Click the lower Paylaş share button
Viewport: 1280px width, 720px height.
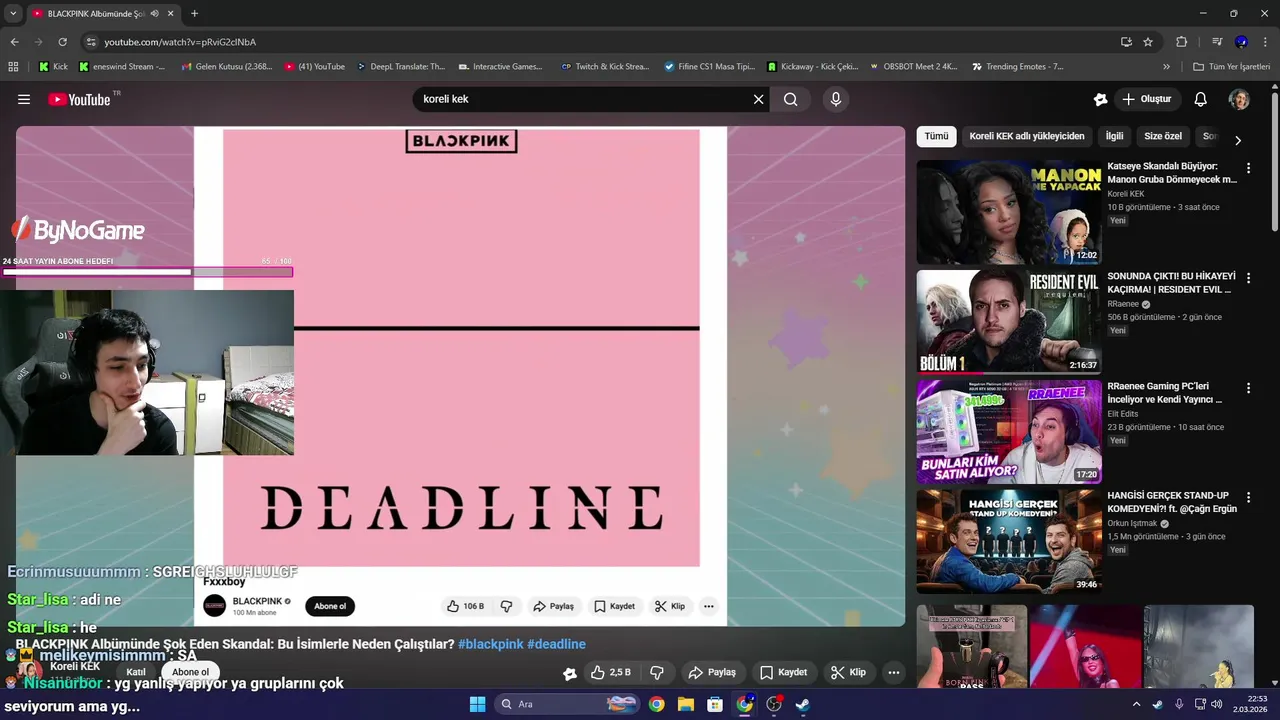click(712, 672)
